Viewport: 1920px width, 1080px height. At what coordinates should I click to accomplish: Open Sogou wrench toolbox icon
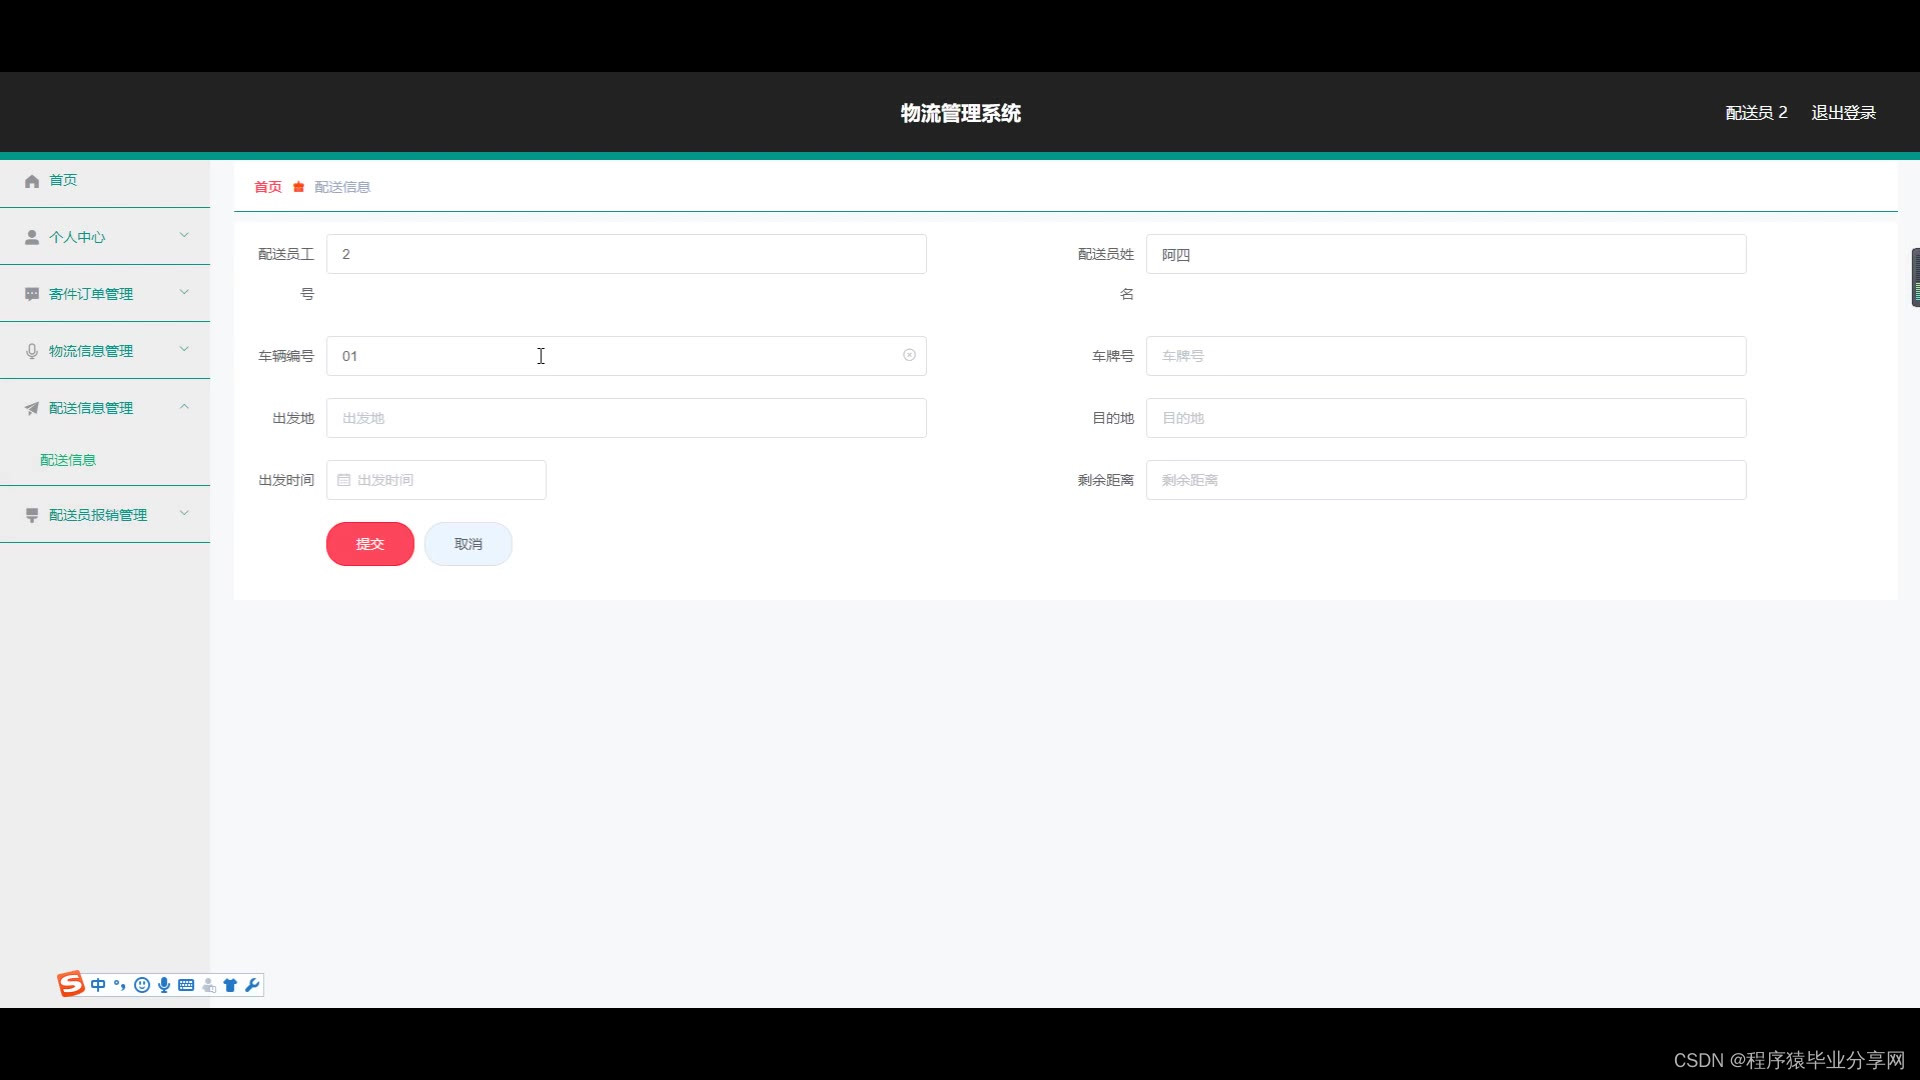pyautogui.click(x=252, y=985)
